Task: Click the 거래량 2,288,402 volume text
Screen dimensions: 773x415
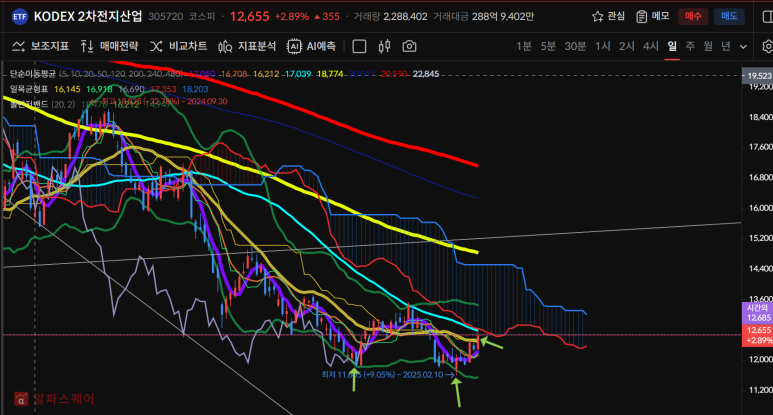Action: coord(390,17)
